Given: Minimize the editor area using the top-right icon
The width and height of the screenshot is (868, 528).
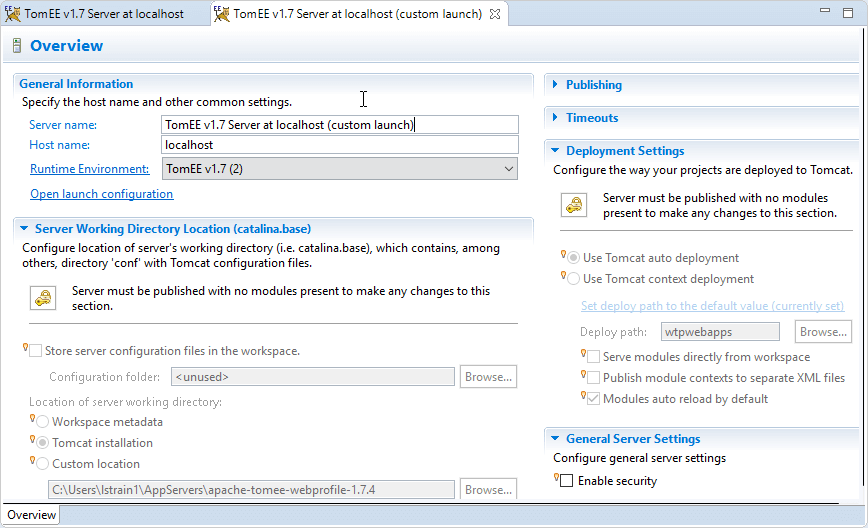Looking at the screenshot, I should (x=825, y=10).
